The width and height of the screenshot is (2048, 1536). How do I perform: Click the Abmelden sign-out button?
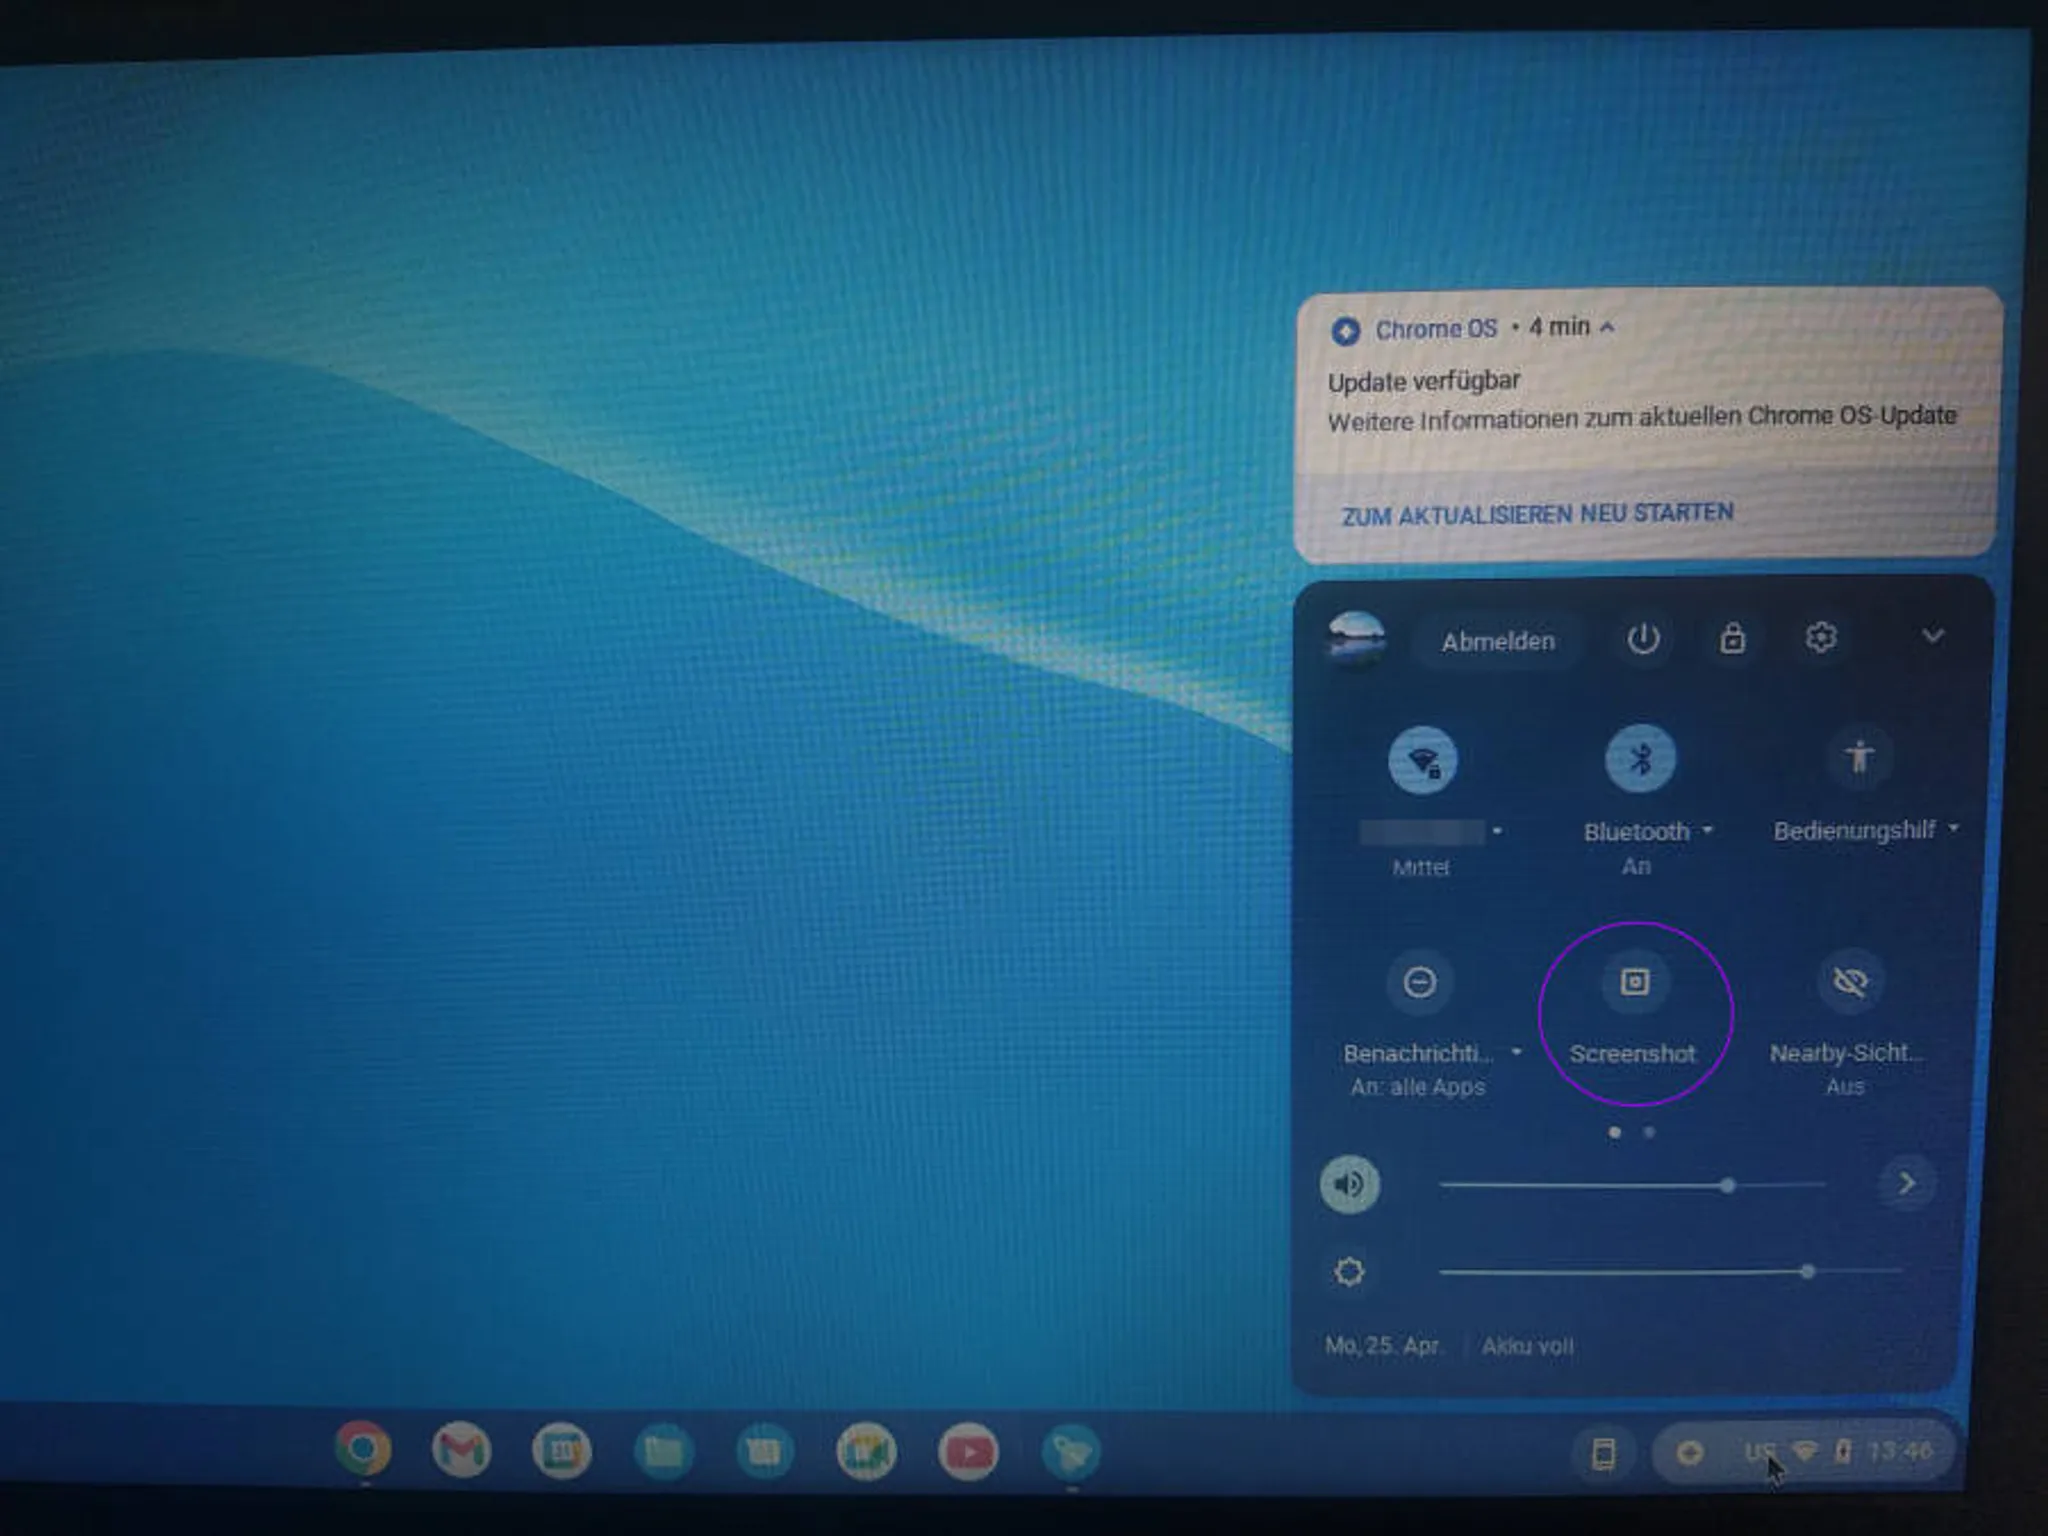pos(1498,641)
